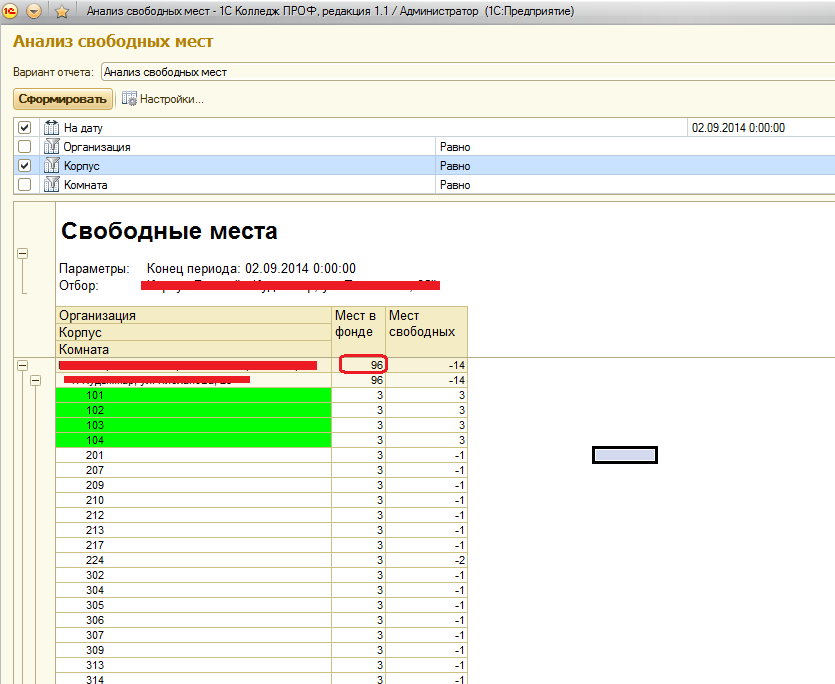The height and width of the screenshot is (684, 835).
Task: Open the Настройки... settings
Action: (x=171, y=99)
